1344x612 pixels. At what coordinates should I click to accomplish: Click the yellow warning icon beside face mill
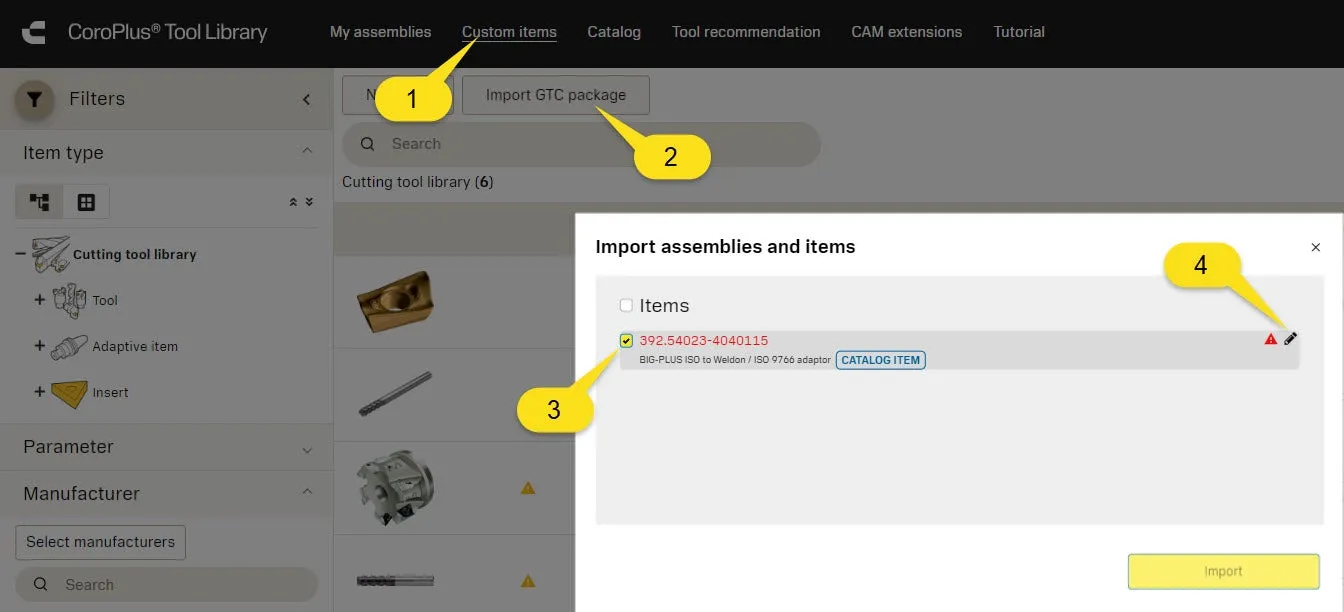528,488
